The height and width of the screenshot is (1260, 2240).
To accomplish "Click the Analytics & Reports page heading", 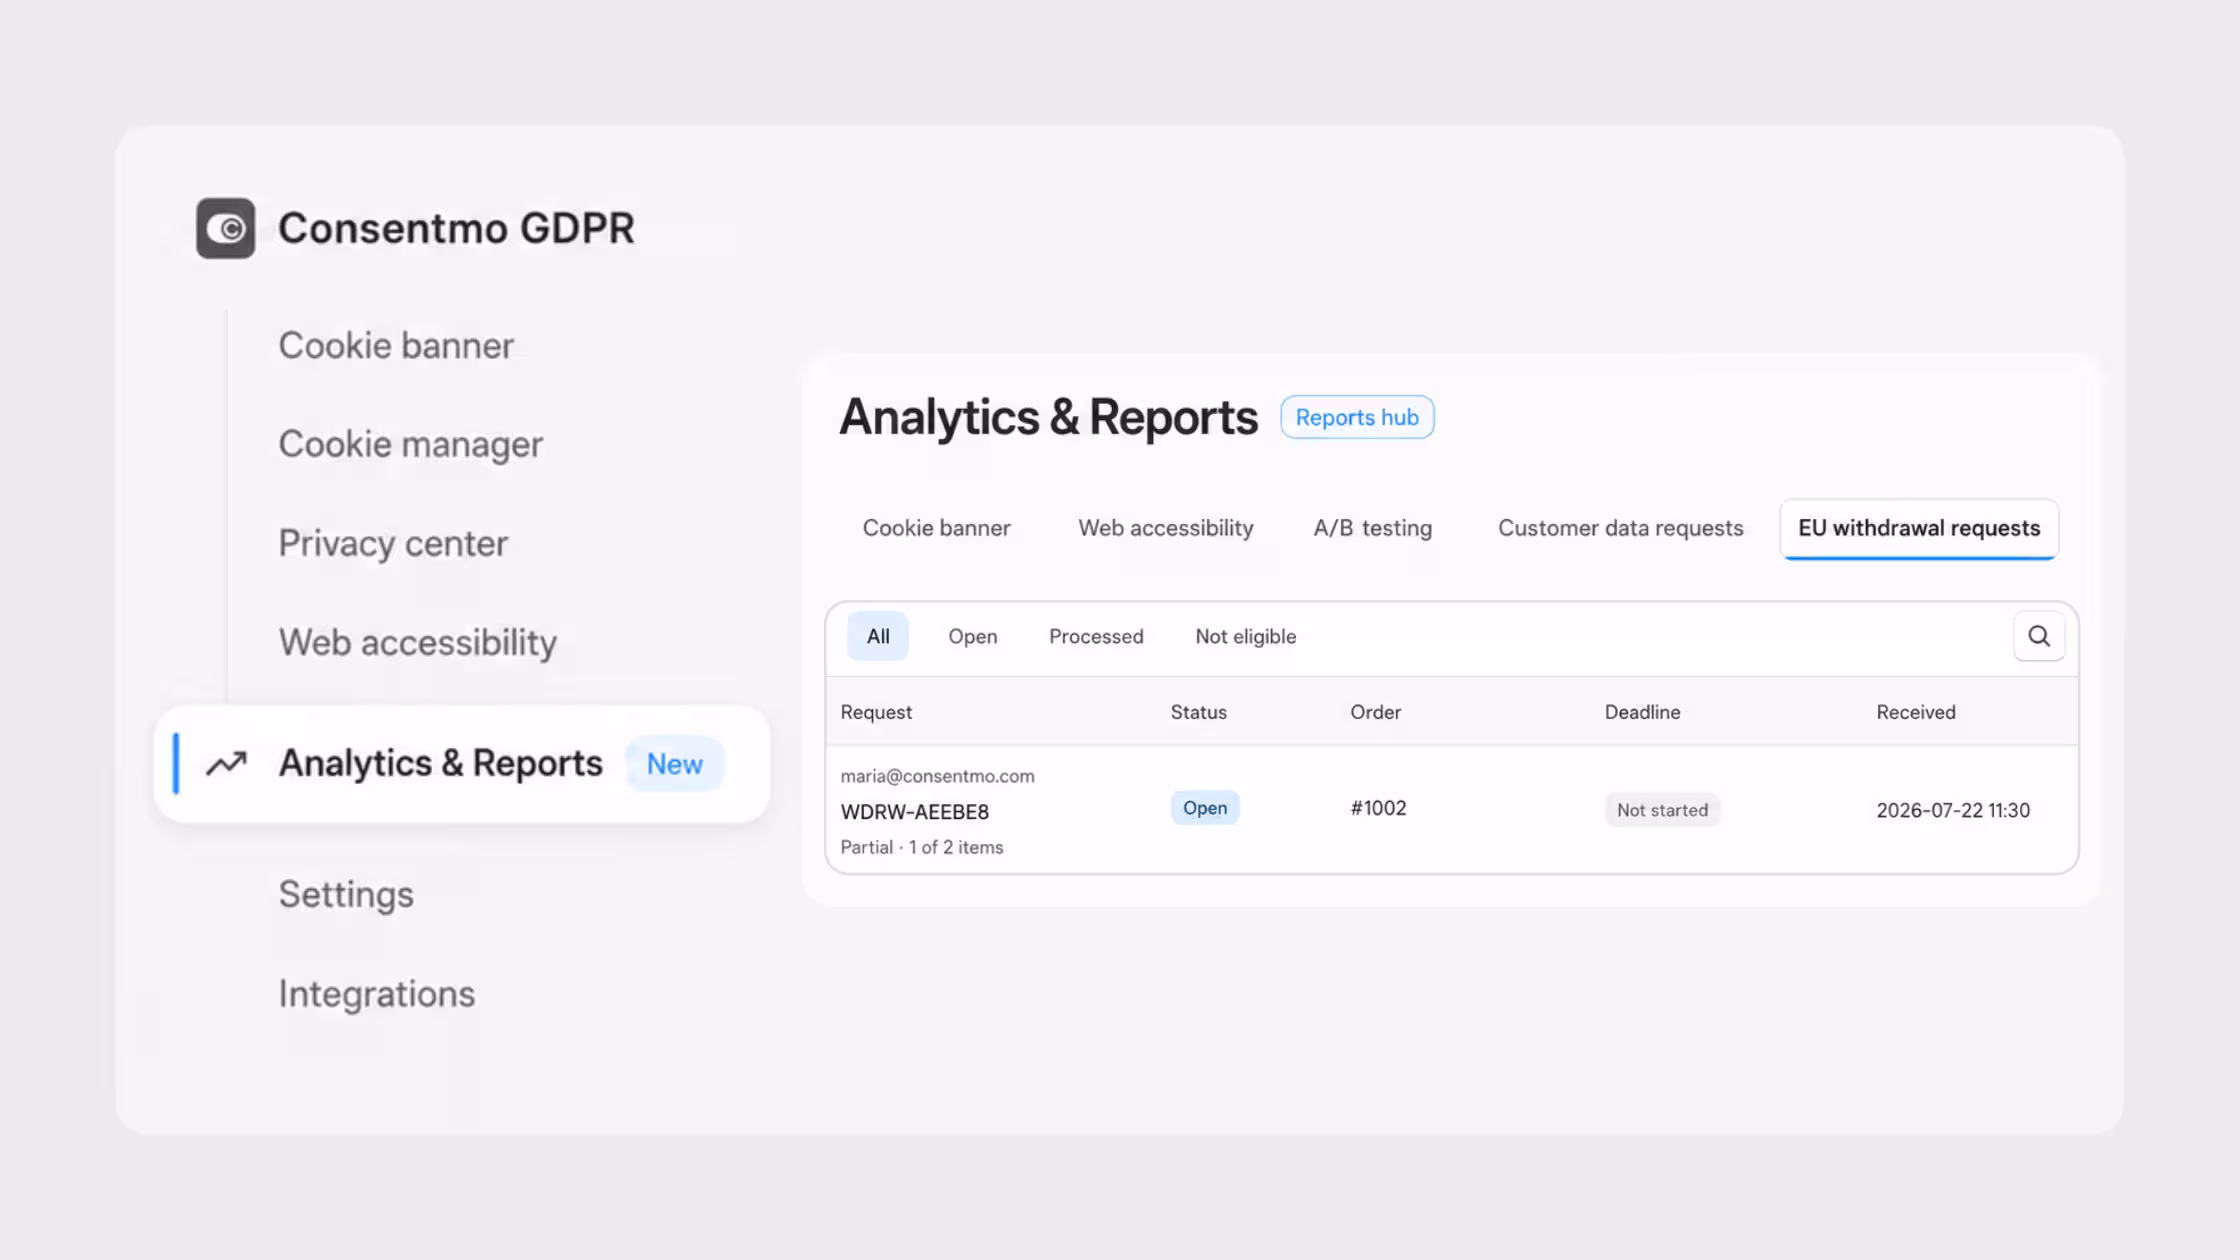I will pyautogui.click(x=1048, y=417).
